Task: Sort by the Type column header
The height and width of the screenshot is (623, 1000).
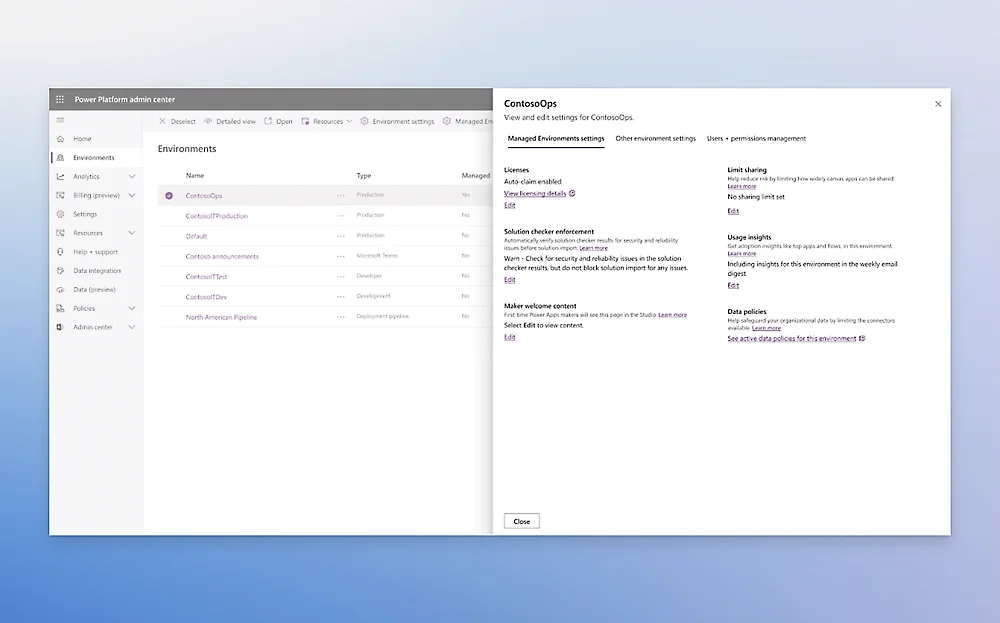Action: click(x=364, y=175)
